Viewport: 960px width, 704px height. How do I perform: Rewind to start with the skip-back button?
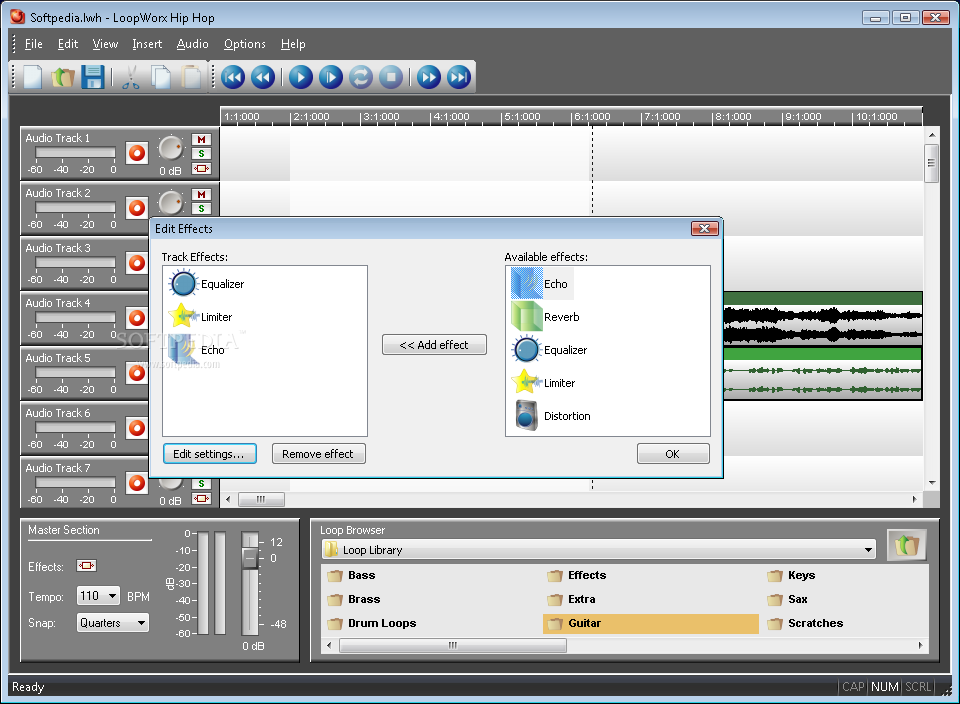click(x=233, y=77)
